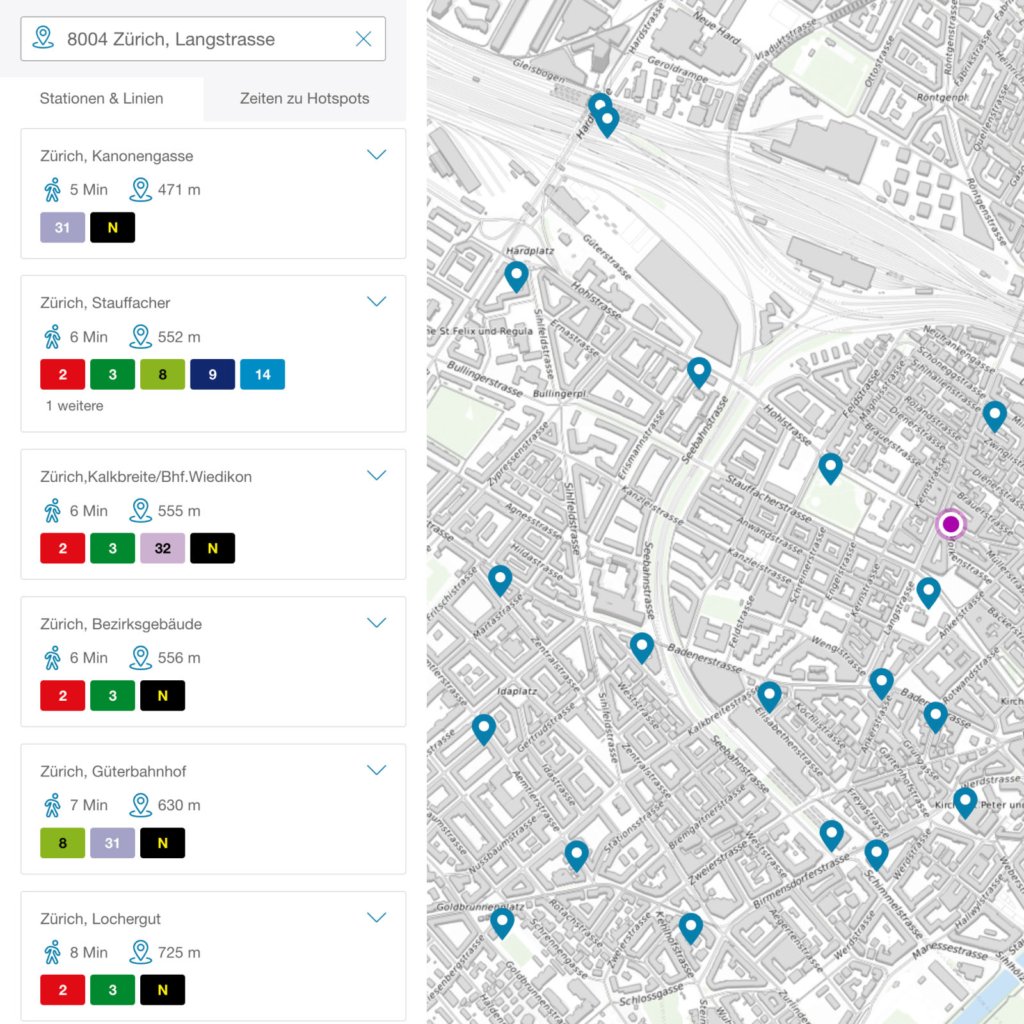Expand the Kalkbreite/Bhf.Wiedikon entry
This screenshot has width=1024, height=1024.
pyautogui.click(x=376, y=476)
